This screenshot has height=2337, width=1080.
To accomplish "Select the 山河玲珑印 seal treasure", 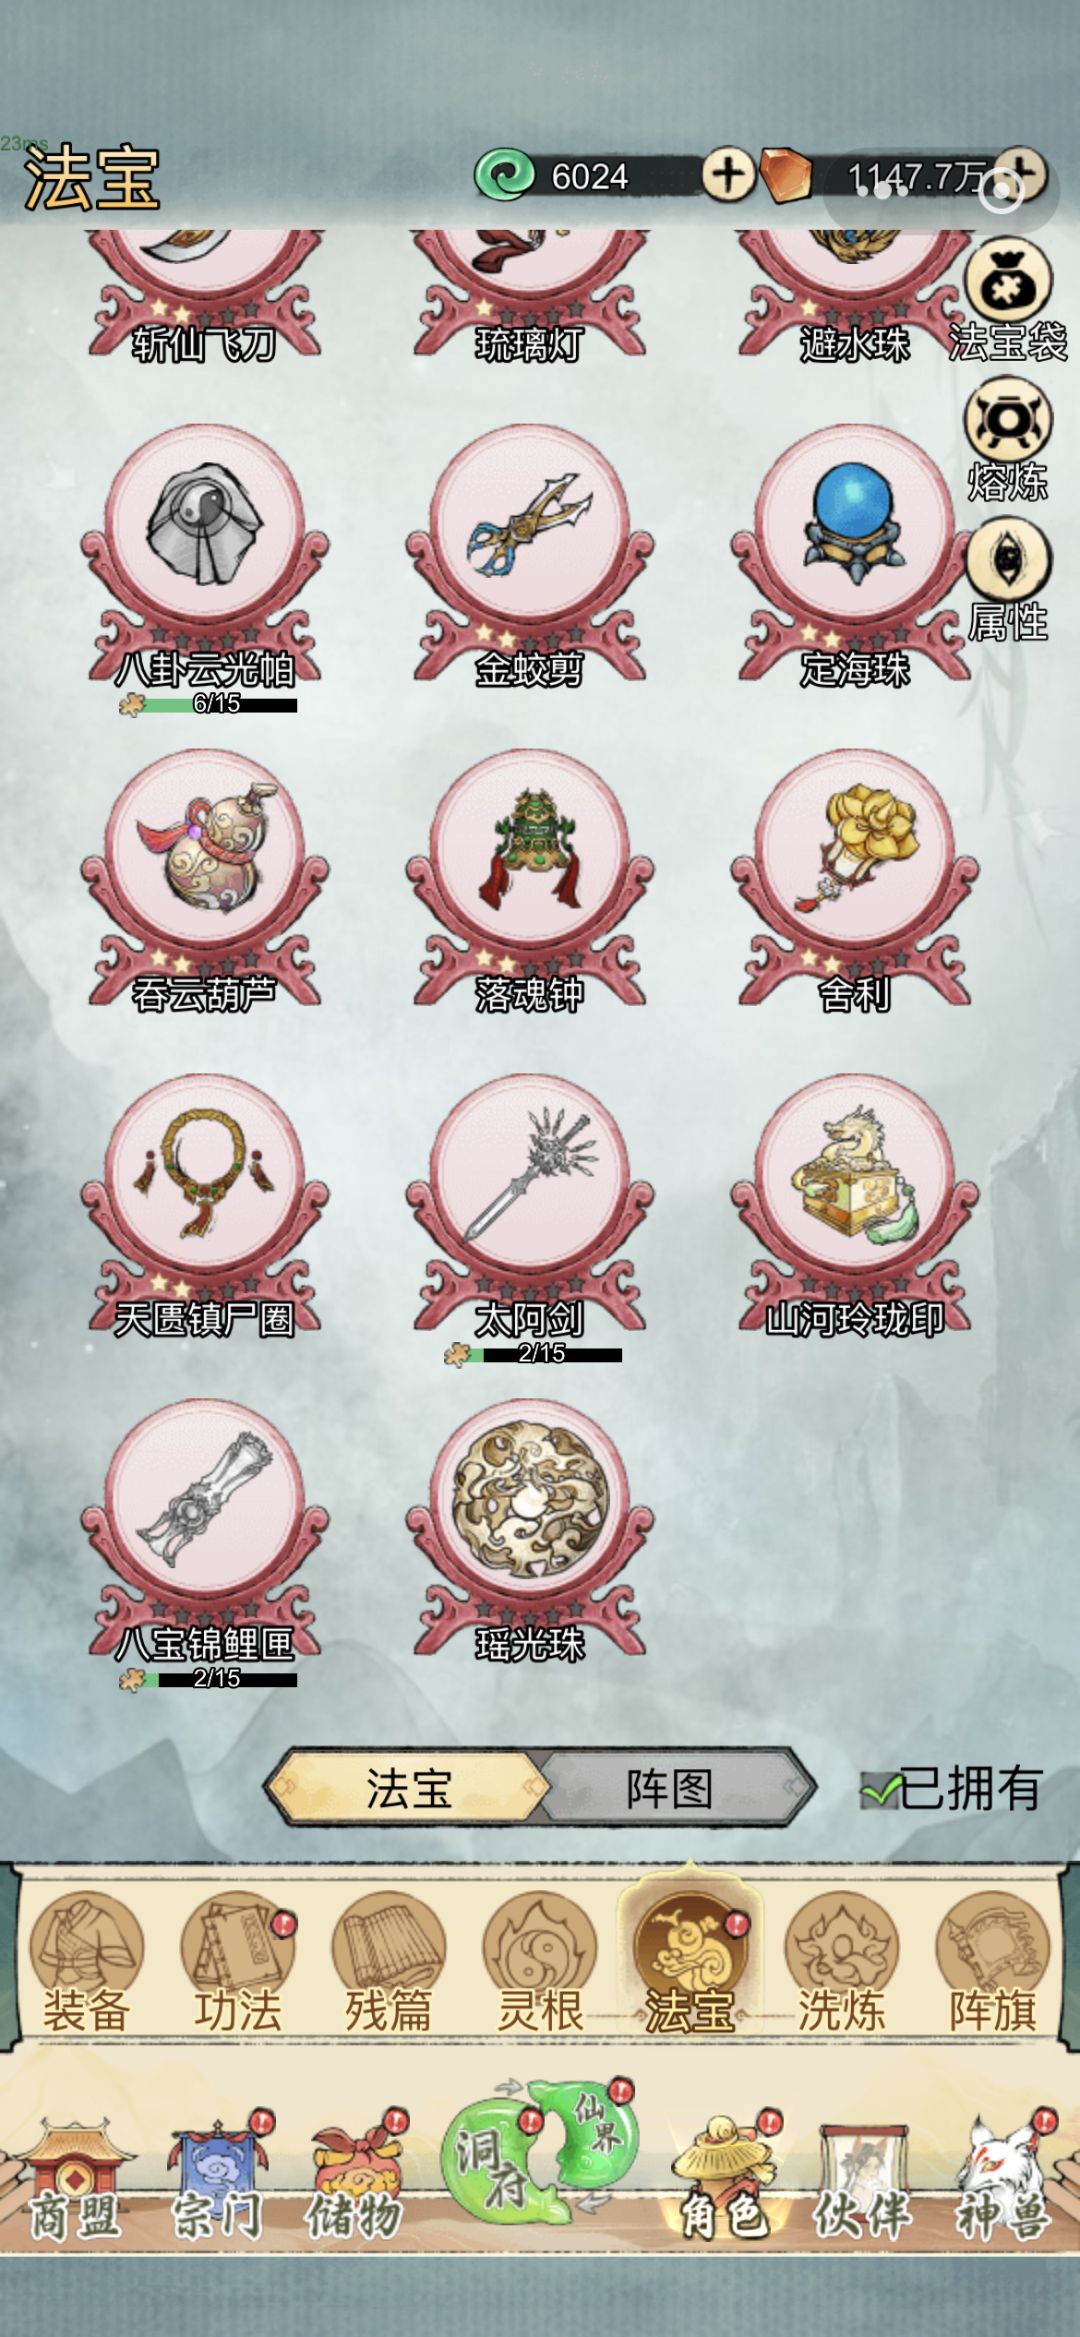I will [x=854, y=1206].
